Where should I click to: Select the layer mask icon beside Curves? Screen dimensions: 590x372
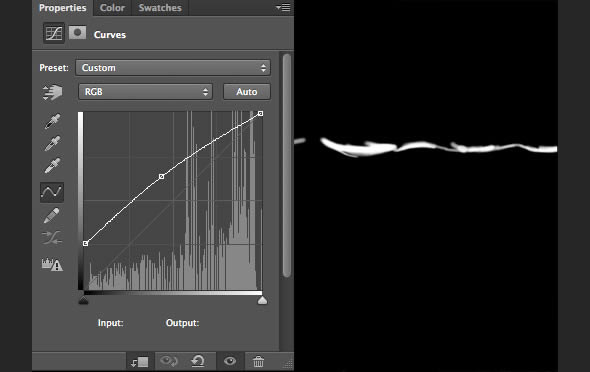[78, 33]
